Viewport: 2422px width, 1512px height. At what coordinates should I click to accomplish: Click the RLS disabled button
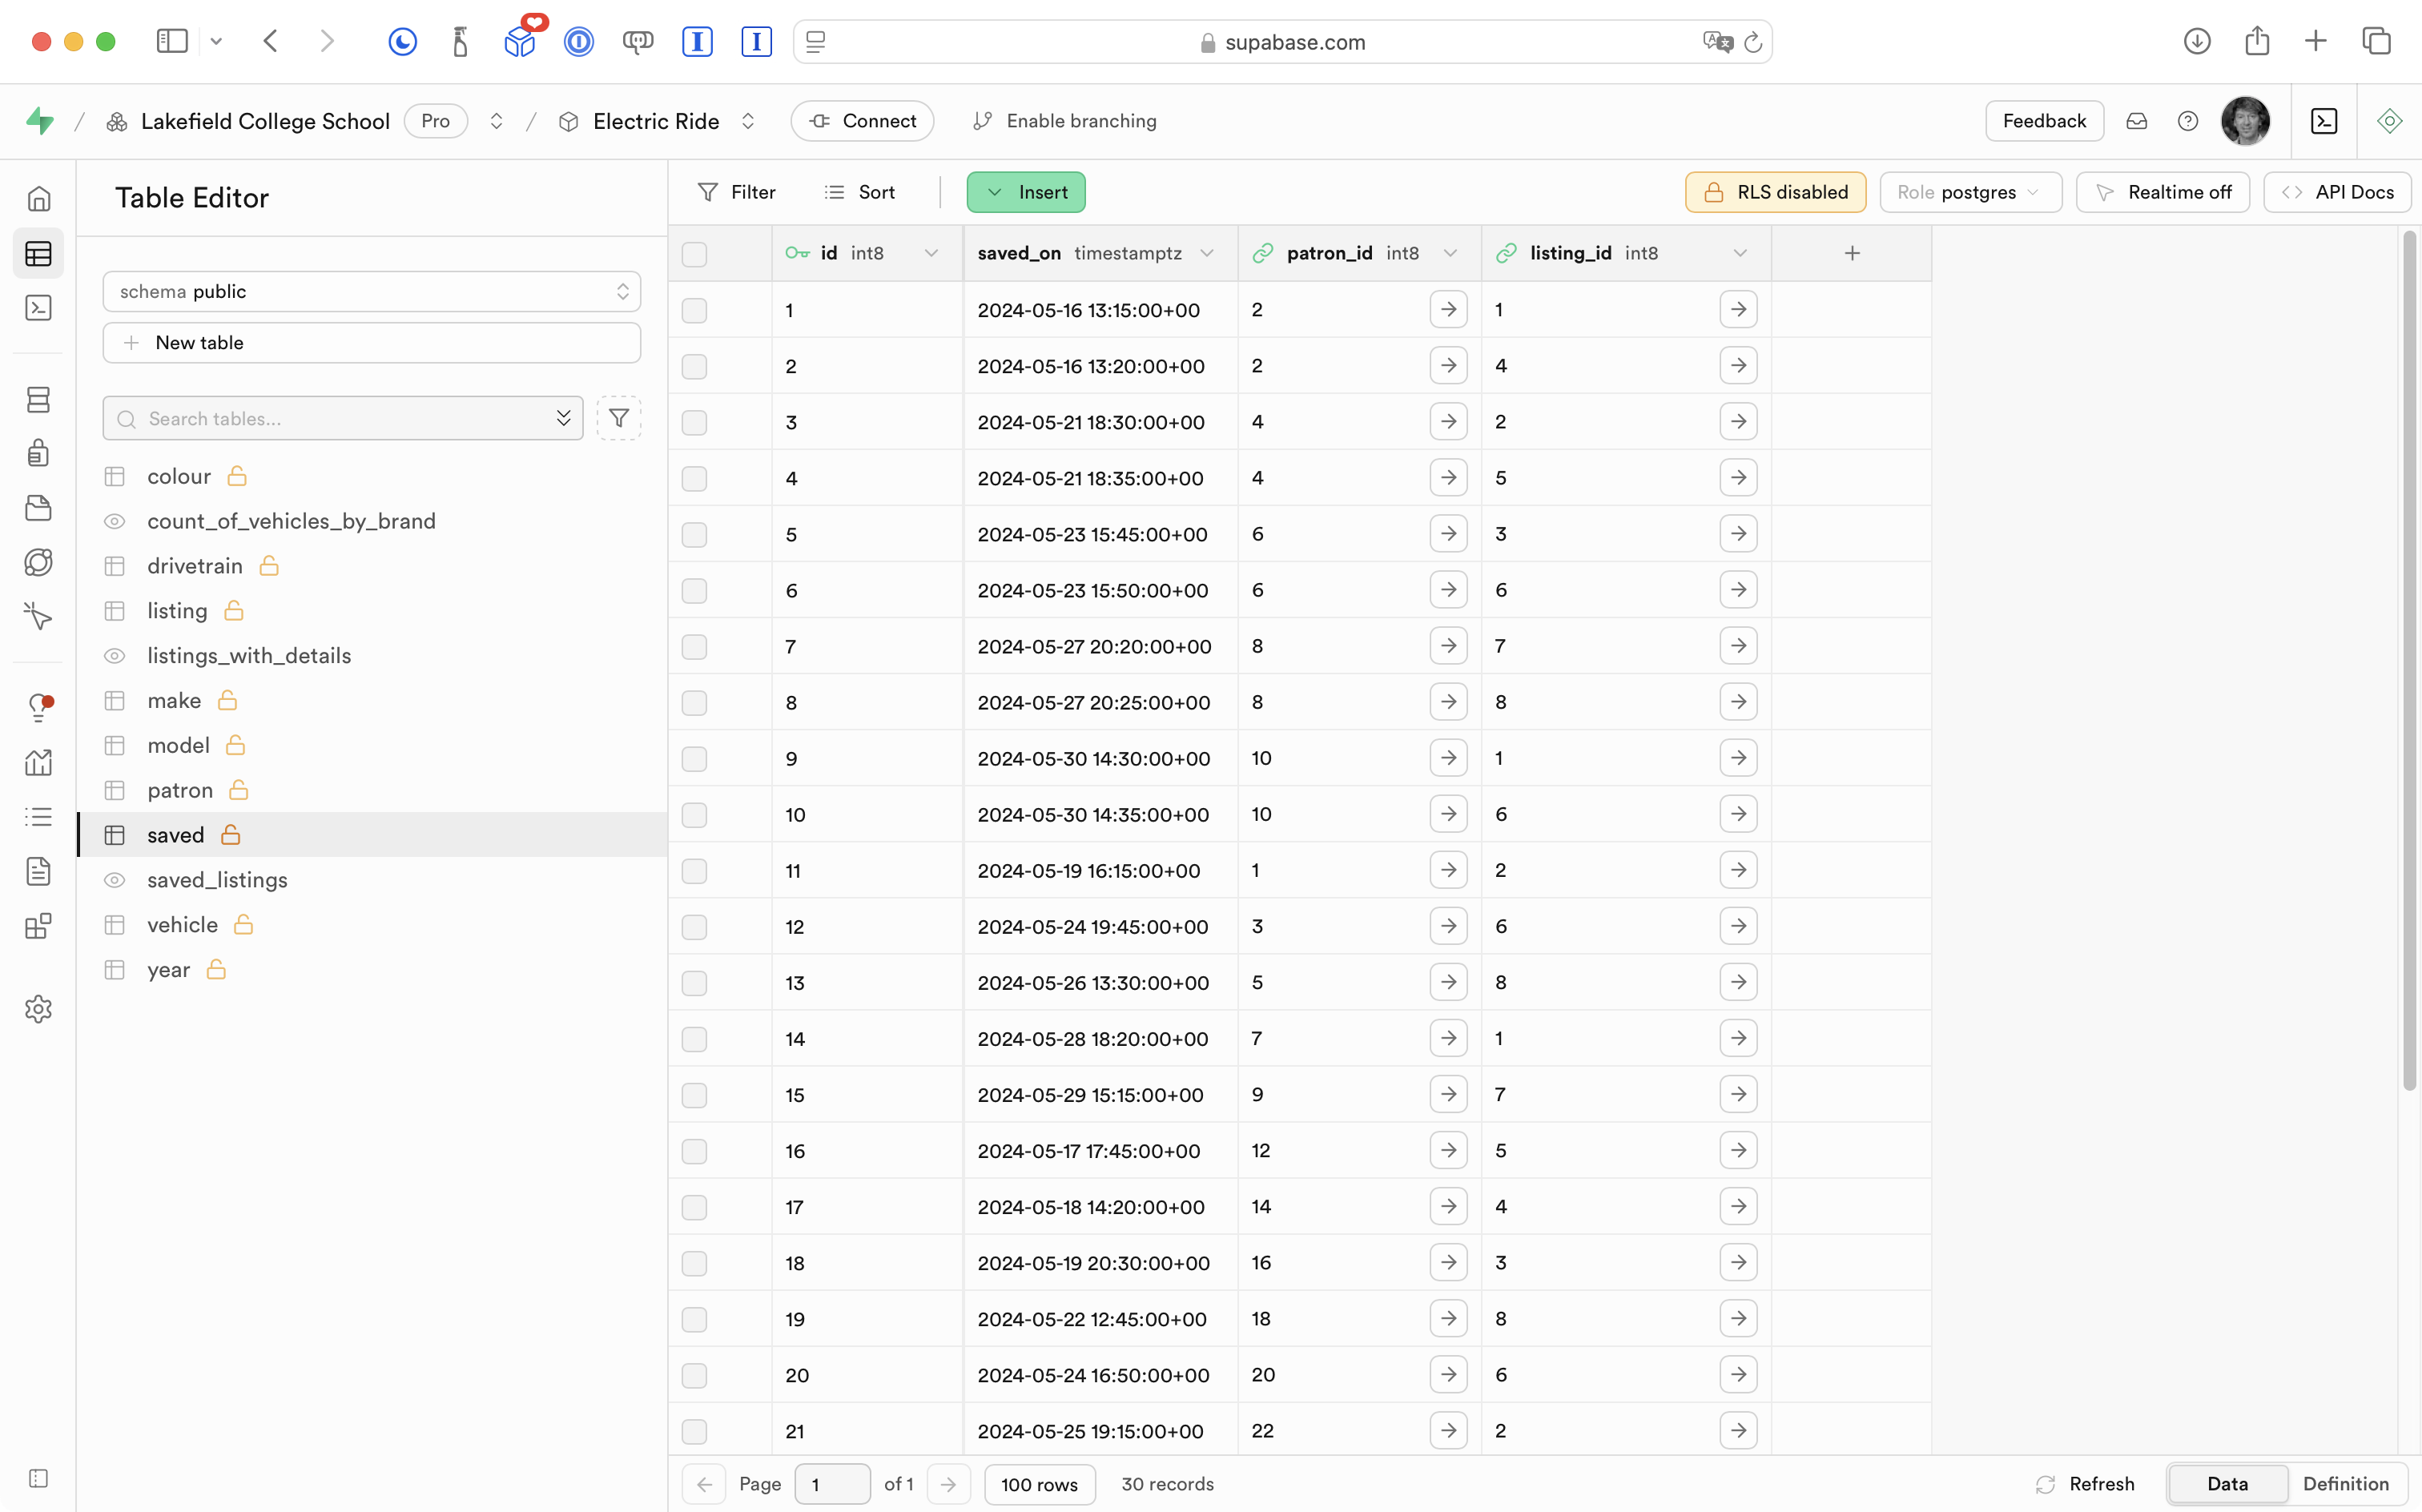point(1775,192)
